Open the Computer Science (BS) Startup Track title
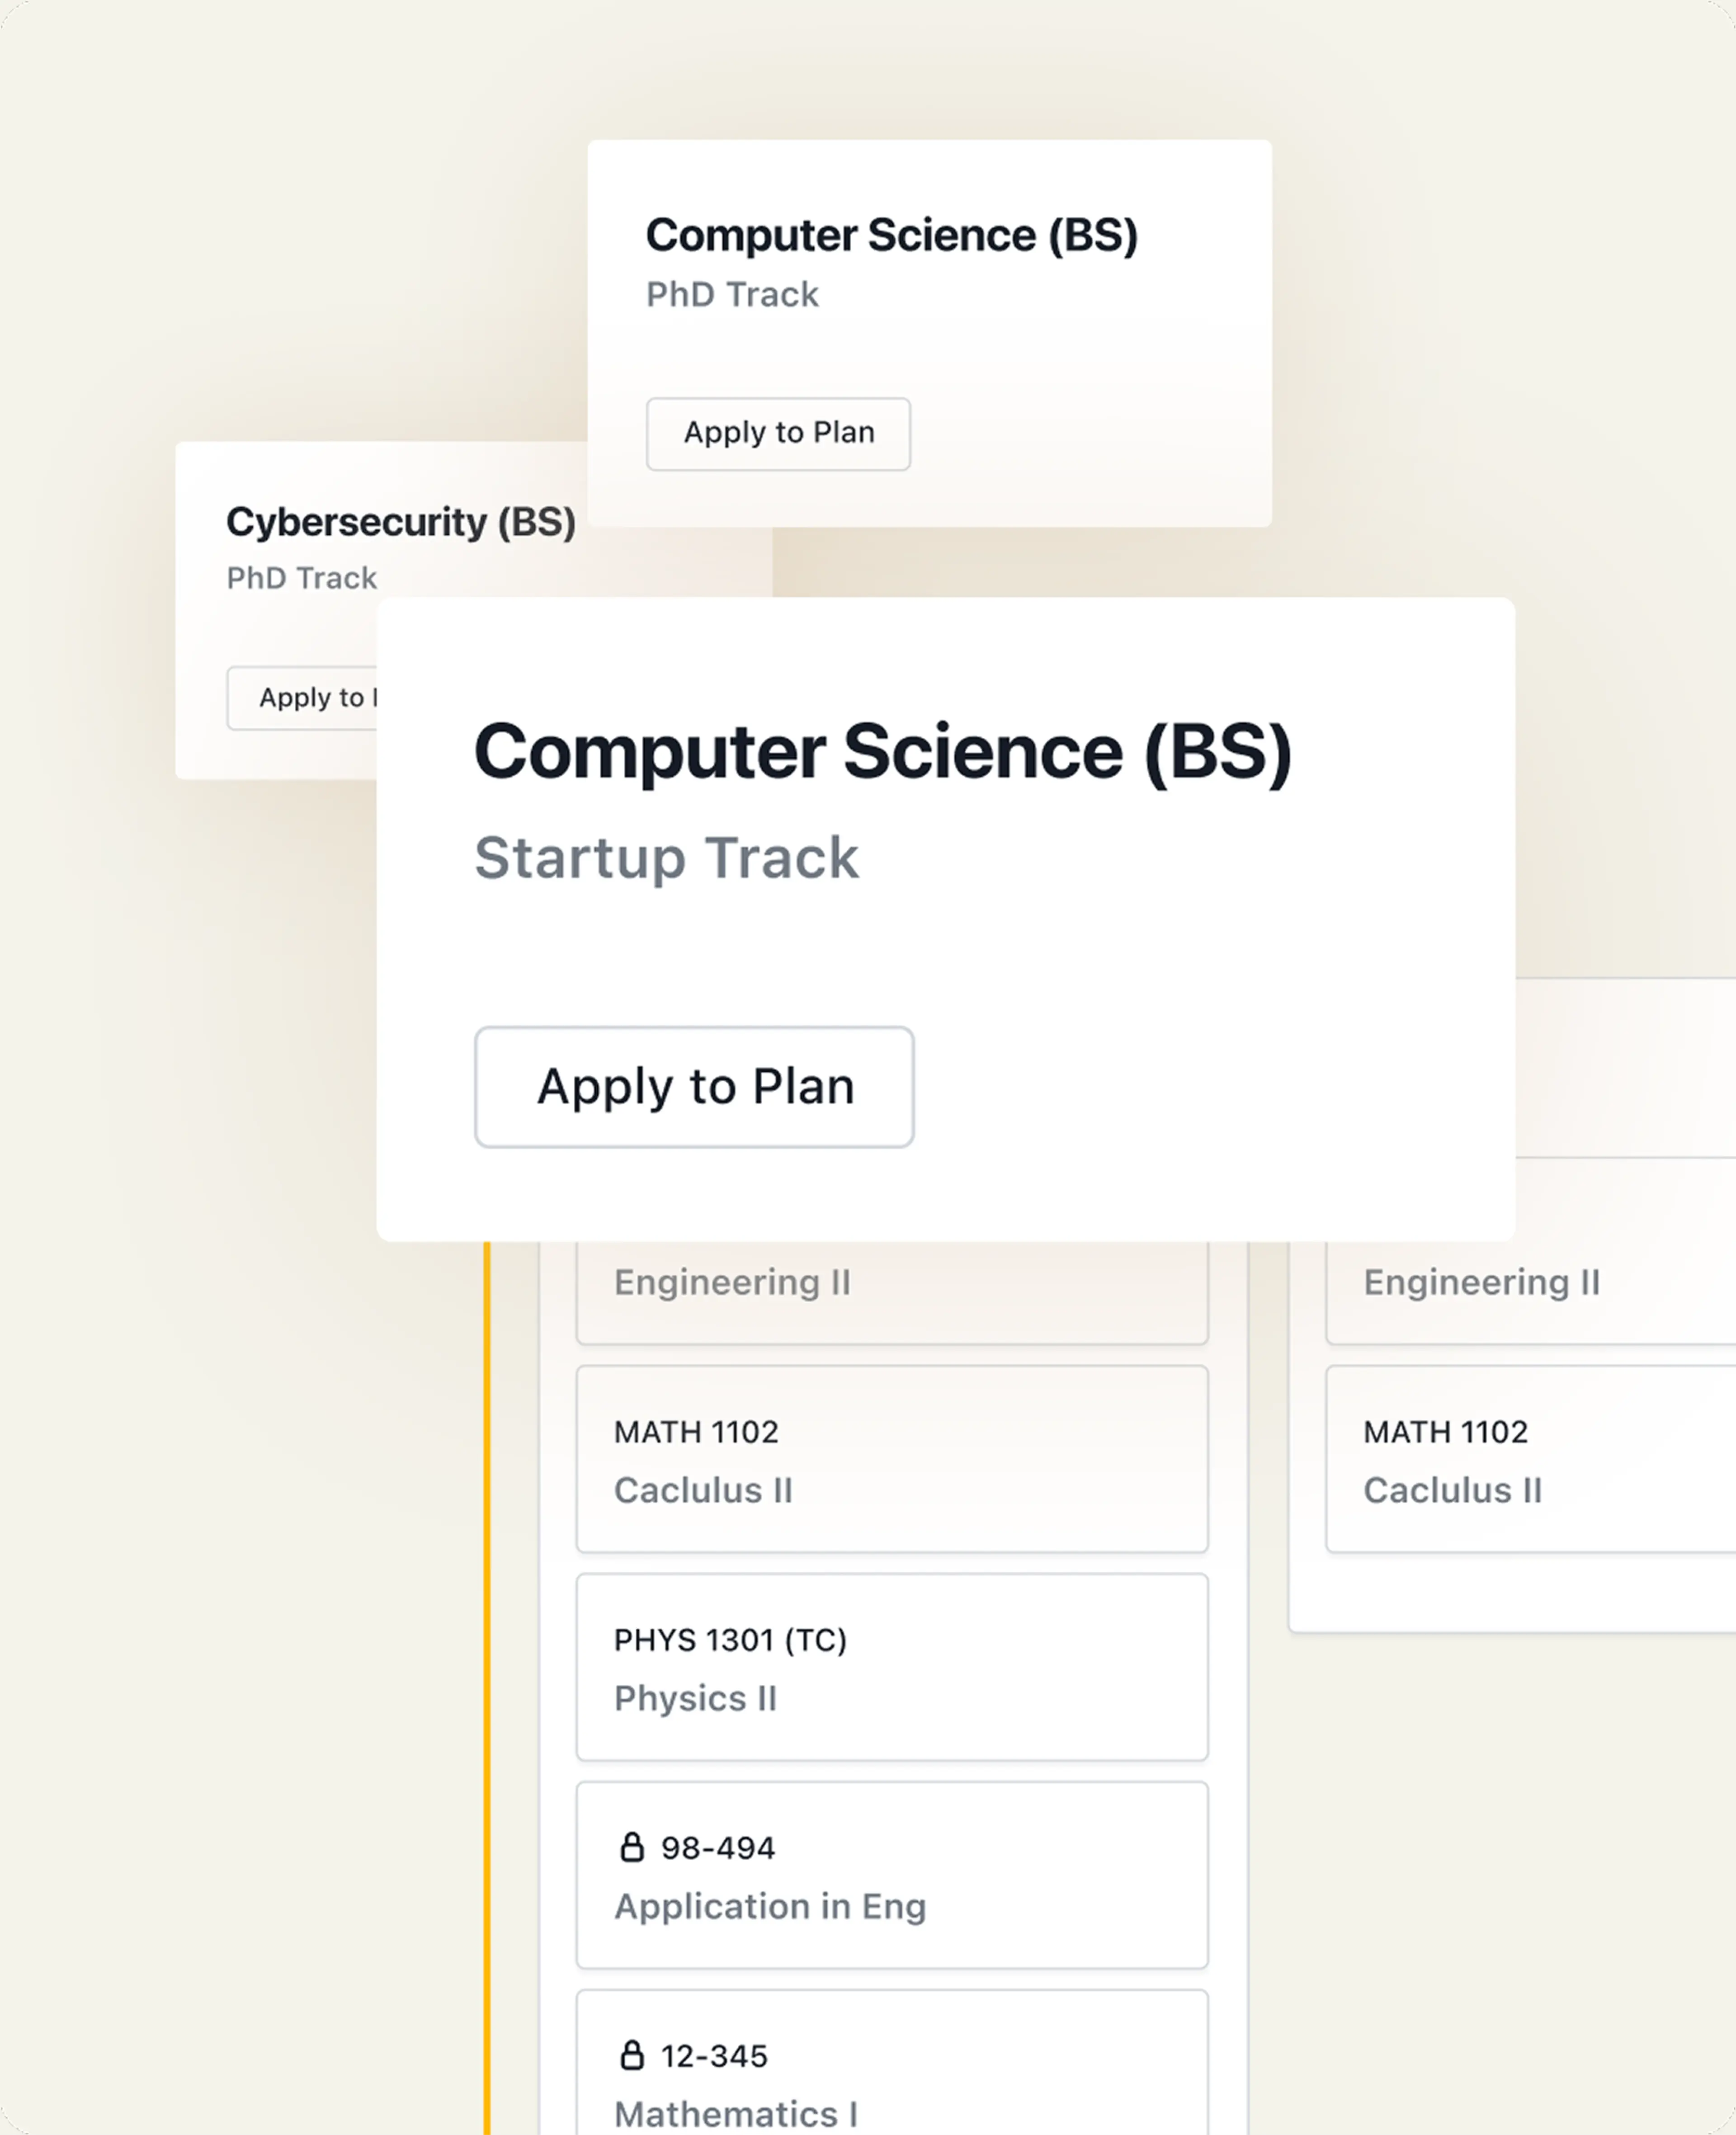1736x2135 pixels. point(882,752)
